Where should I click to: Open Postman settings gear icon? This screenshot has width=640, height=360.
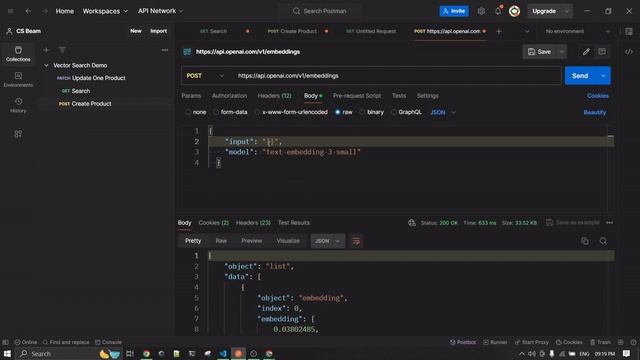point(481,11)
